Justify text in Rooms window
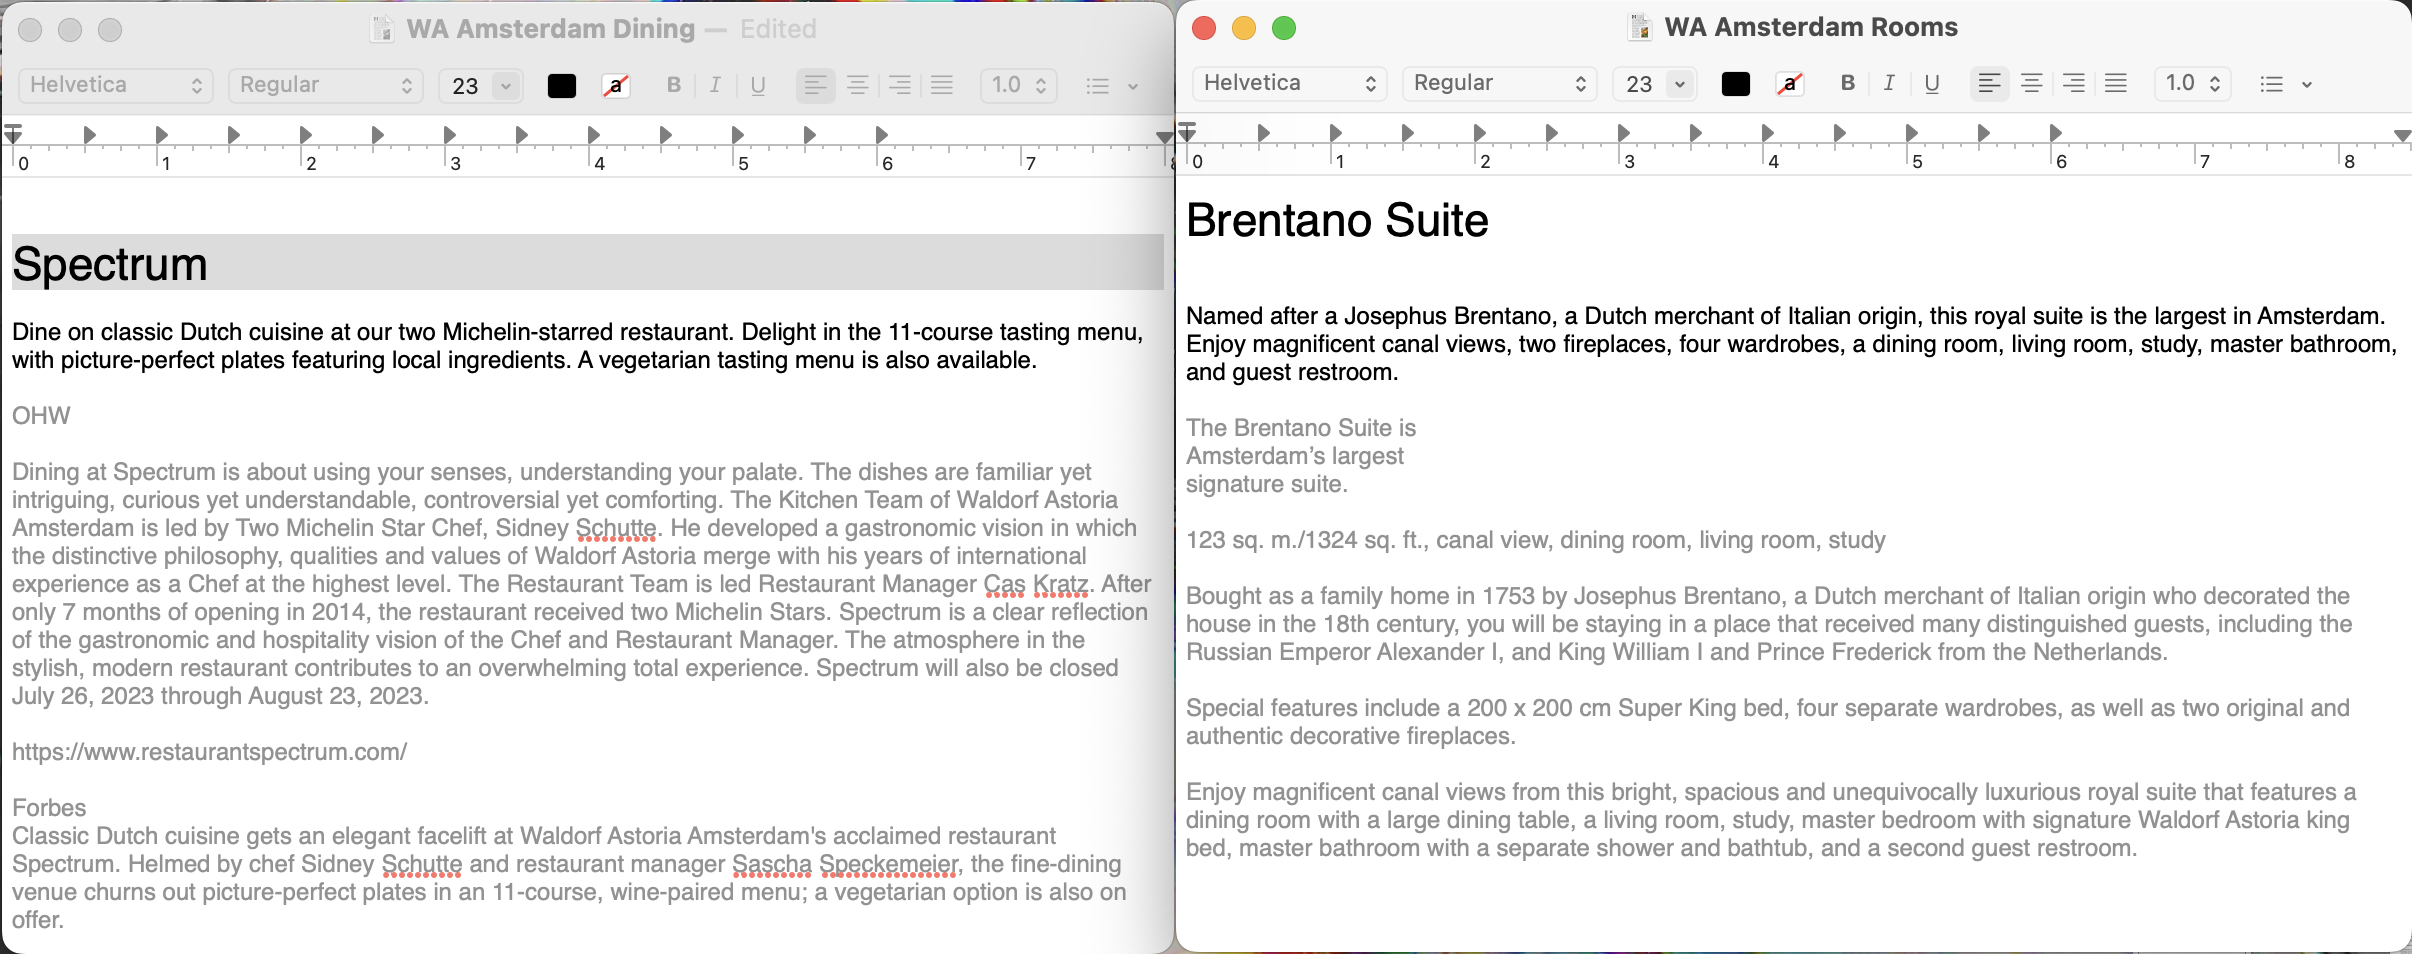The height and width of the screenshot is (954, 2412). pyautogui.click(x=2116, y=84)
